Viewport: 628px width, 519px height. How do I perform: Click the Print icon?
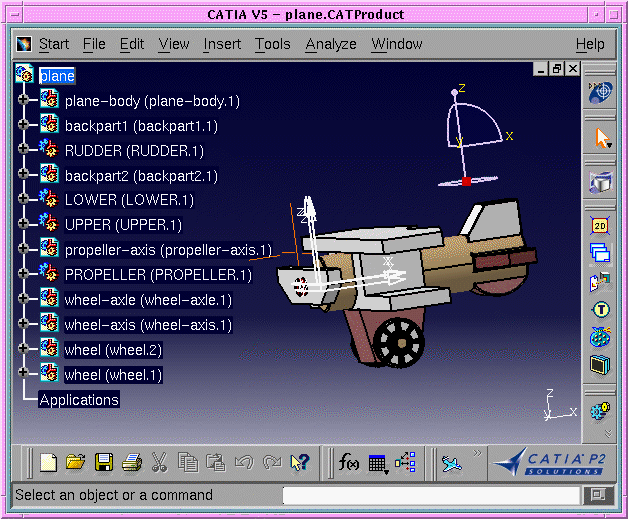131,462
